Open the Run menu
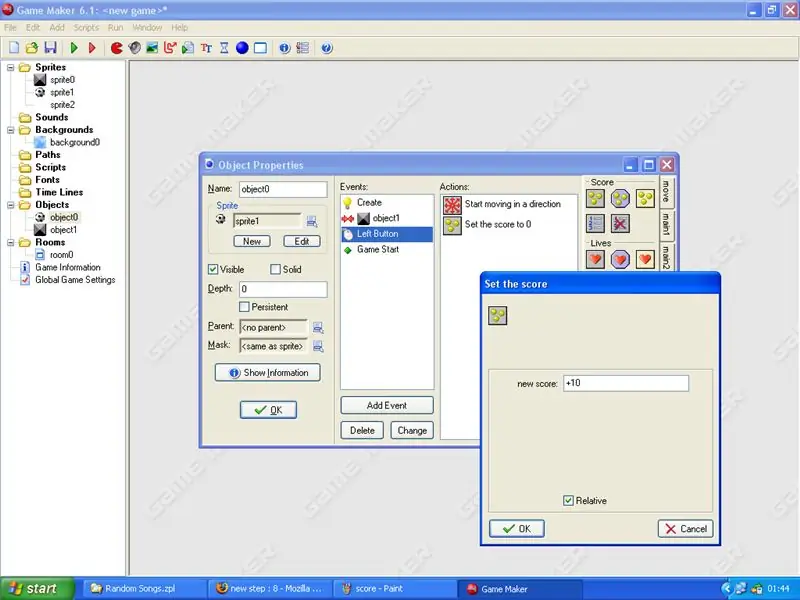Image resolution: width=800 pixels, height=600 pixels. tap(115, 28)
